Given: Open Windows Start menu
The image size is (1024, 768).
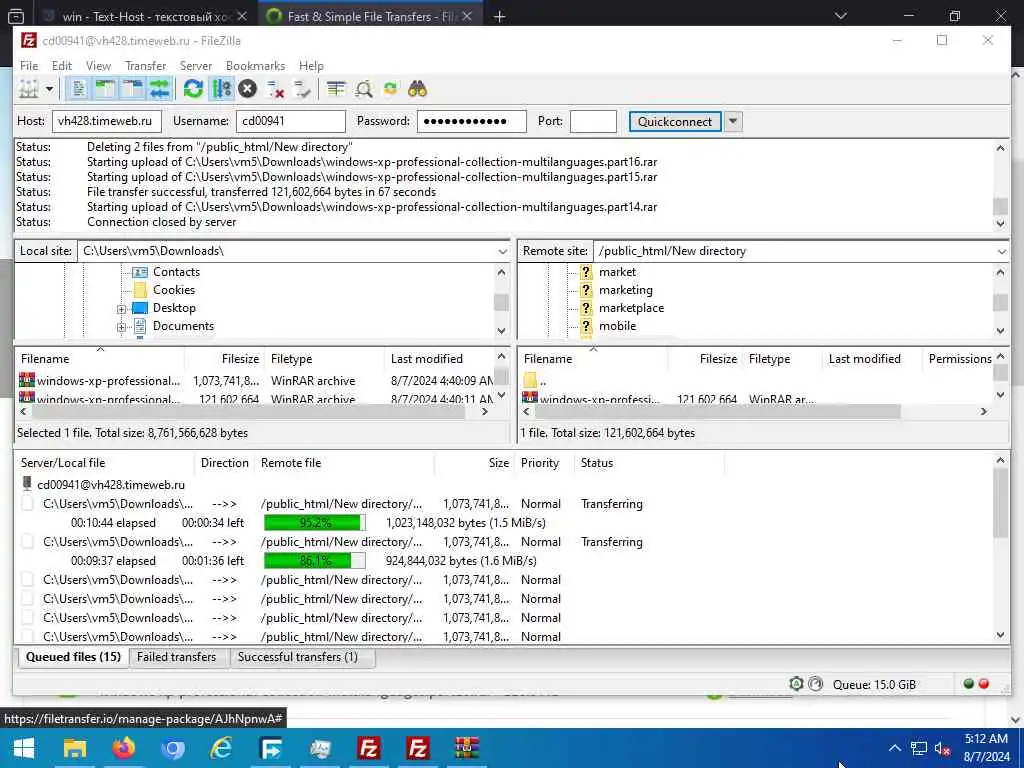Looking at the screenshot, I should 24,748.
